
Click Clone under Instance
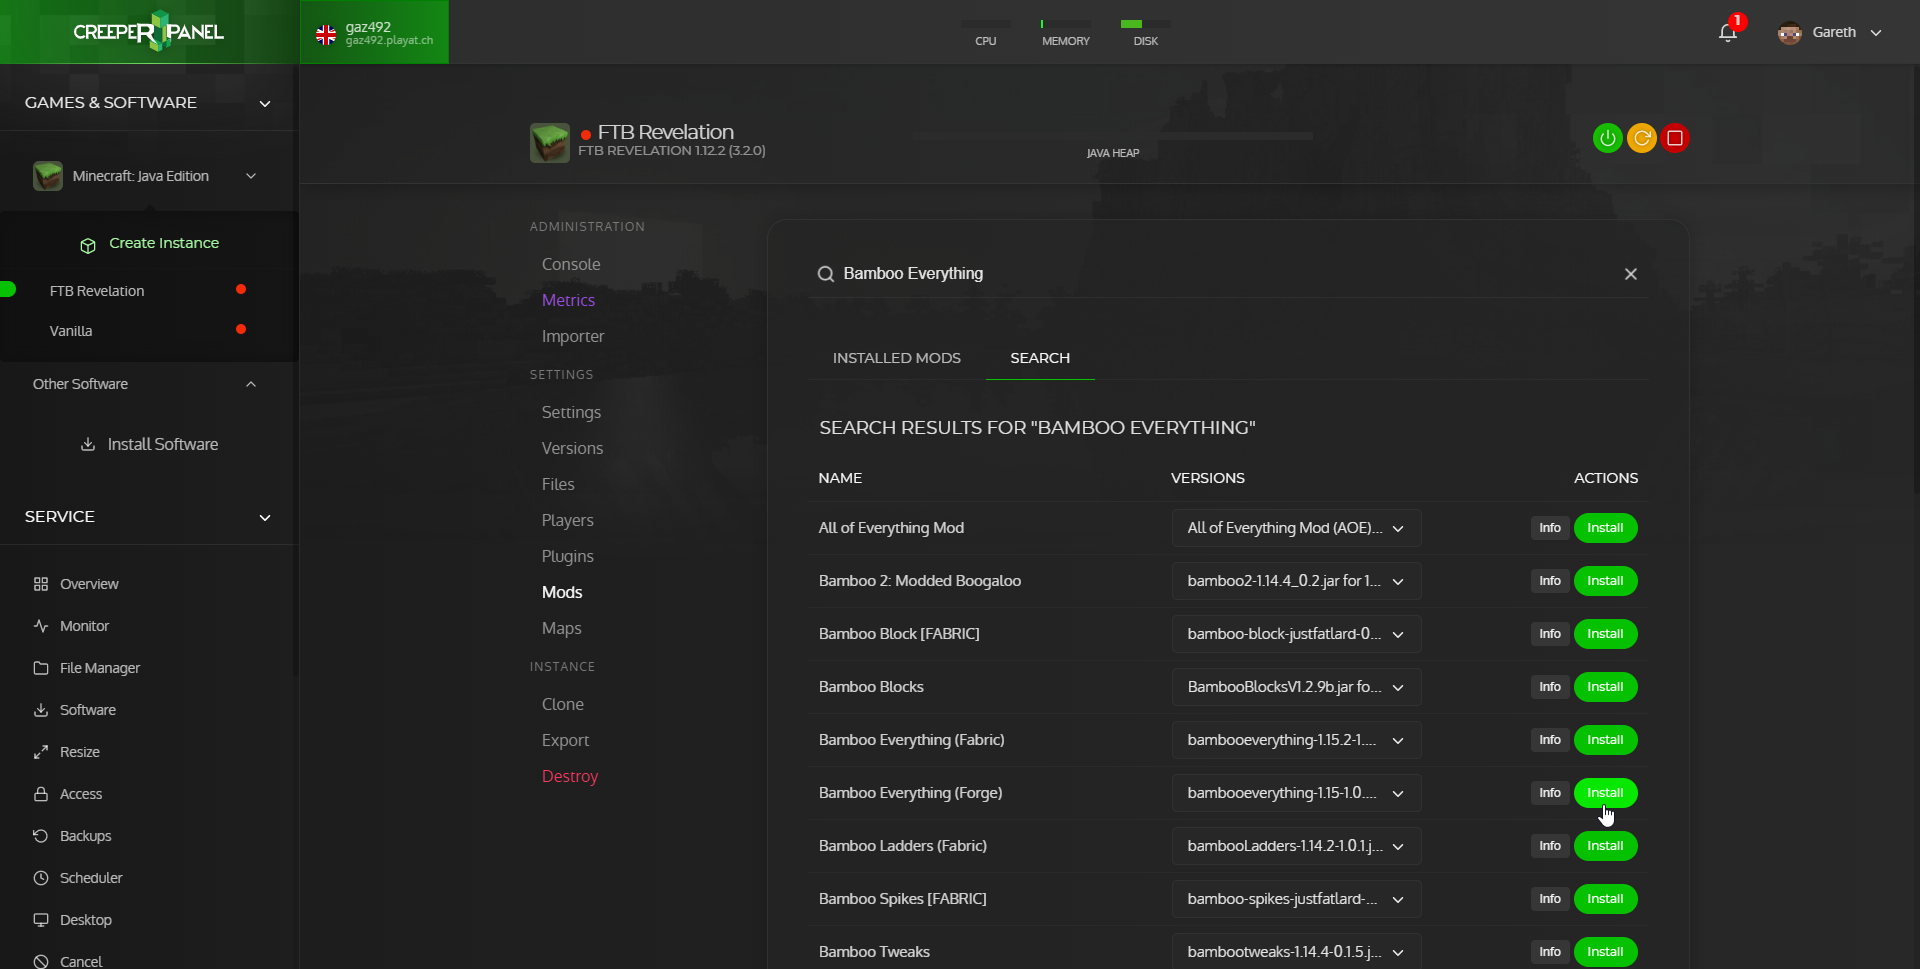pyautogui.click(x=562, y=704)
